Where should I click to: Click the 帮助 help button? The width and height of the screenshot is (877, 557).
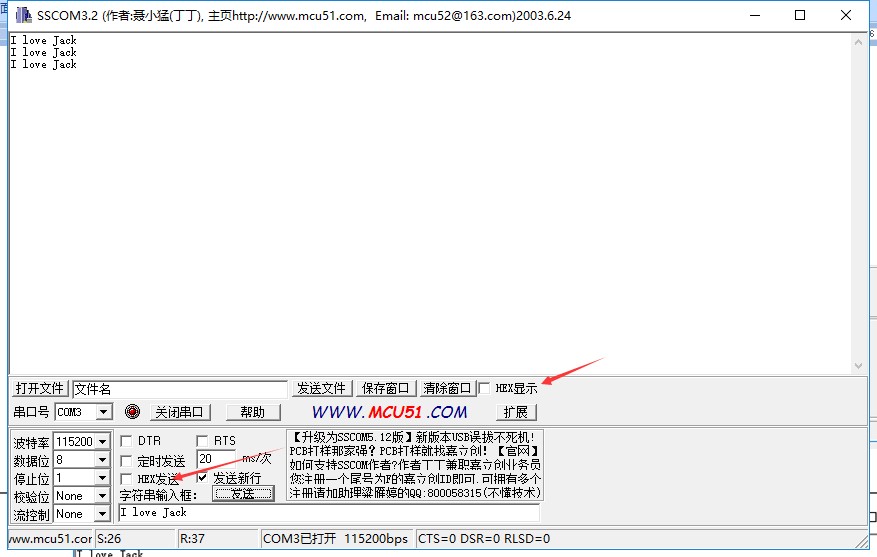253,412
